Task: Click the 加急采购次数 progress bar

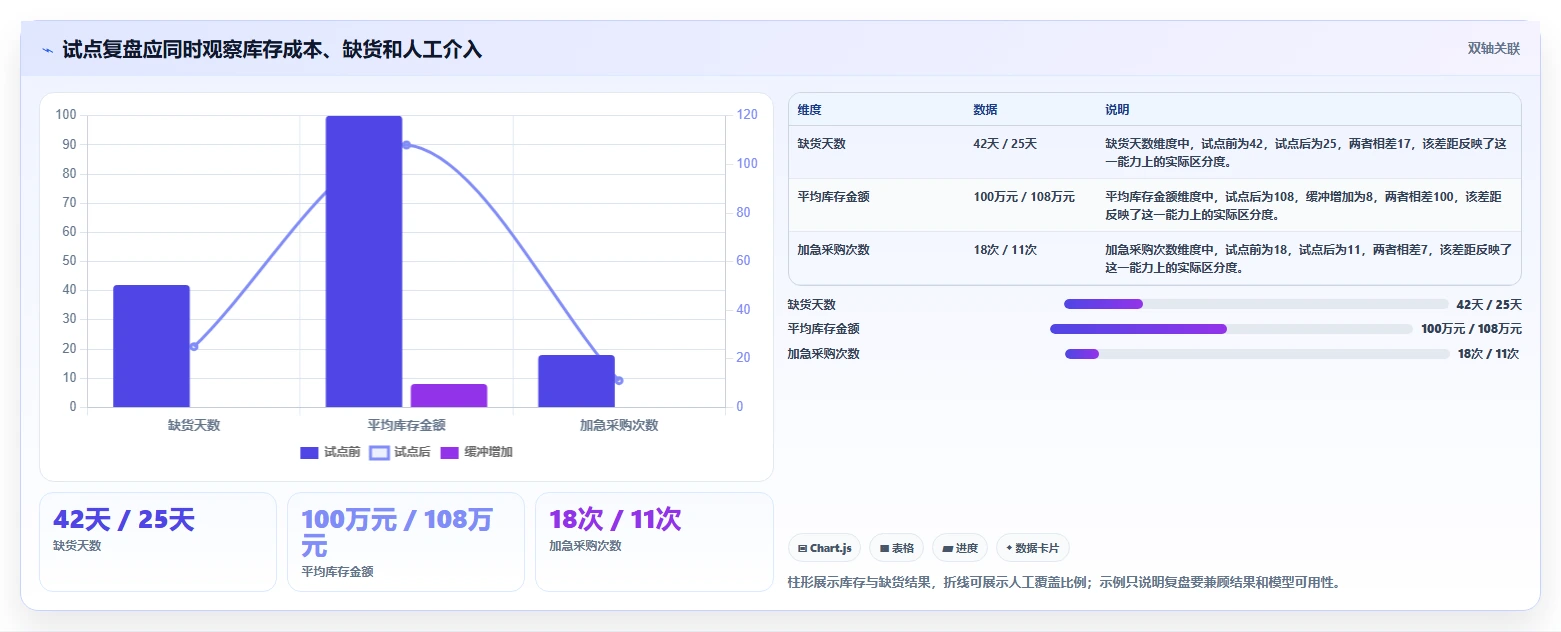Action: [x=1257, y=354]
